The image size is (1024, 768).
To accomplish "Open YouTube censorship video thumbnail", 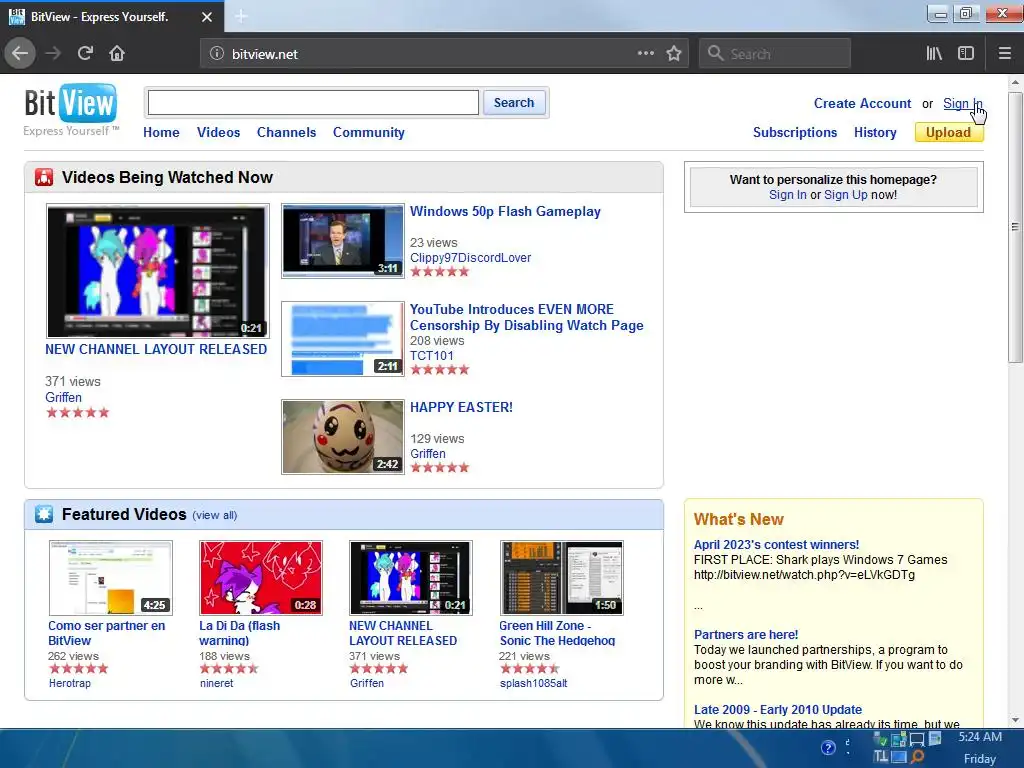I will [x=343, y=339].
